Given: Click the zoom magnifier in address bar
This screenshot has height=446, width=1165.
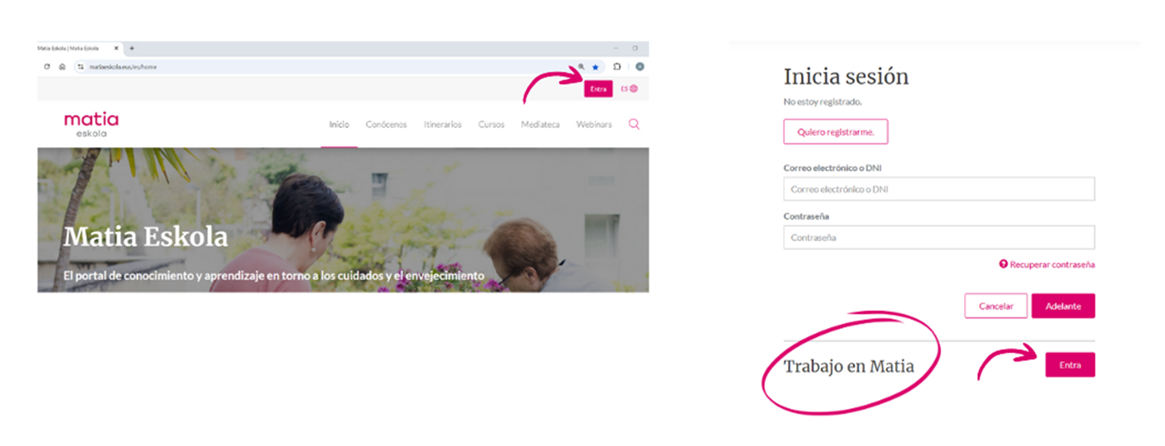Looking at the screenshot, I should [x=581, y=67].
